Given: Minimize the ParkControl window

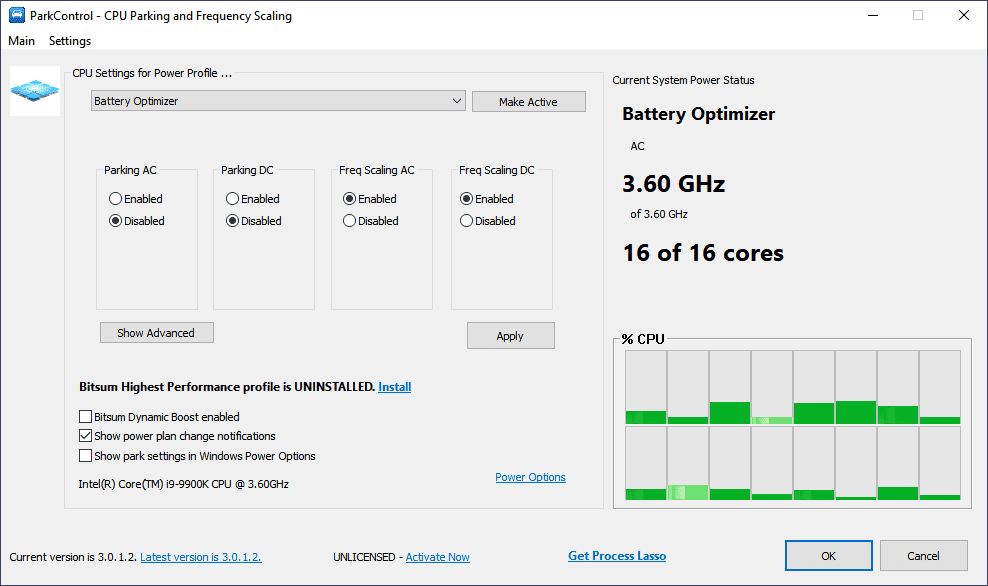Looking at the screenshot, I should (x=873, y=15).
